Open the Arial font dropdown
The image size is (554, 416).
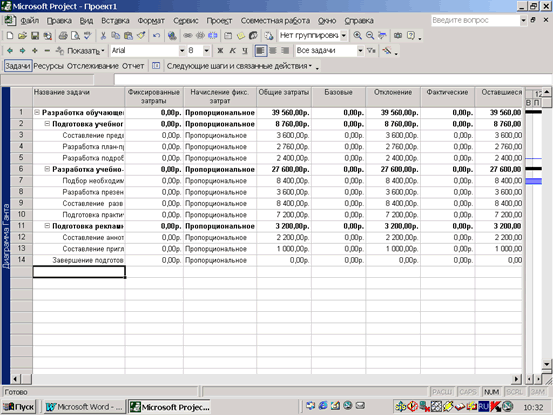point(182,51)
